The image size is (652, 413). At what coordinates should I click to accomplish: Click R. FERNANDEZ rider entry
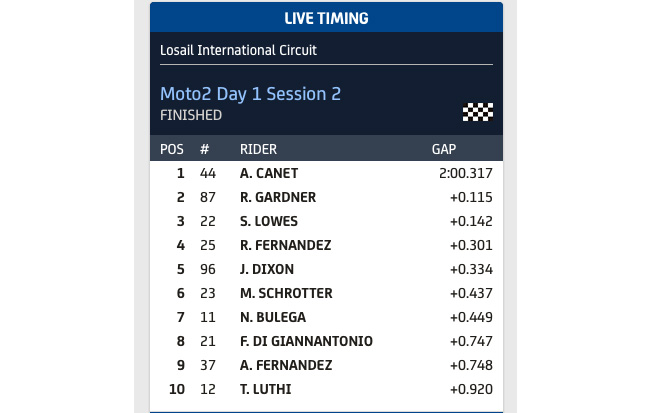coord(285,245)
